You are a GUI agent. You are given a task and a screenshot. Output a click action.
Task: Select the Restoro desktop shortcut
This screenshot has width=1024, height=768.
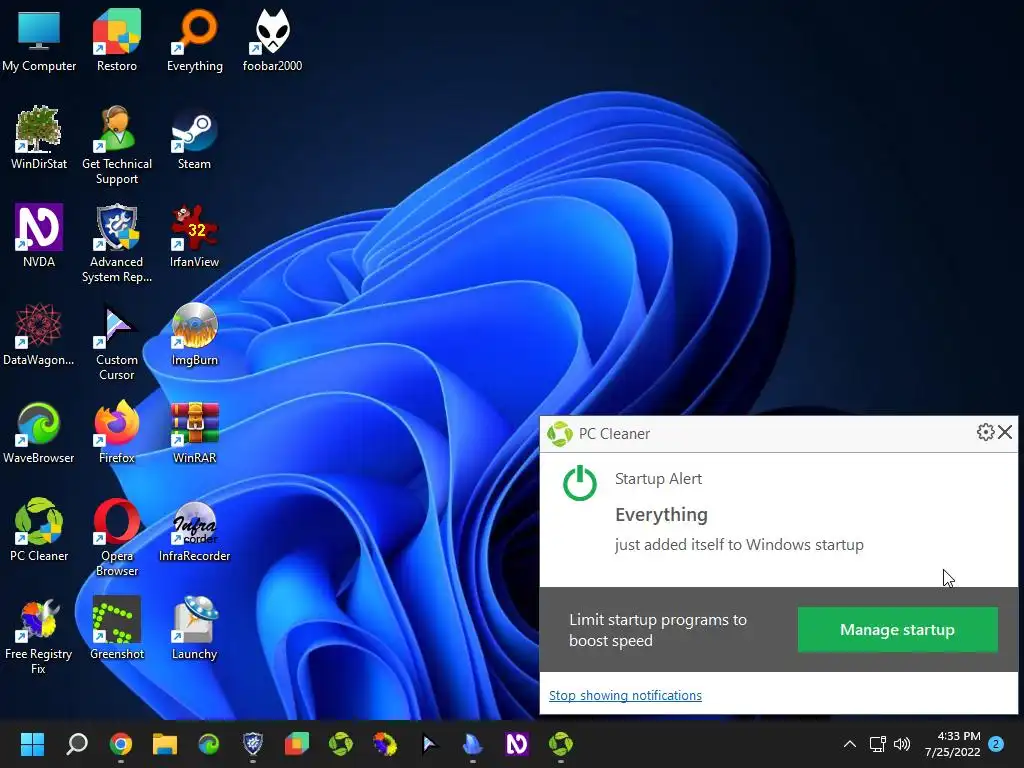point(116,40)
